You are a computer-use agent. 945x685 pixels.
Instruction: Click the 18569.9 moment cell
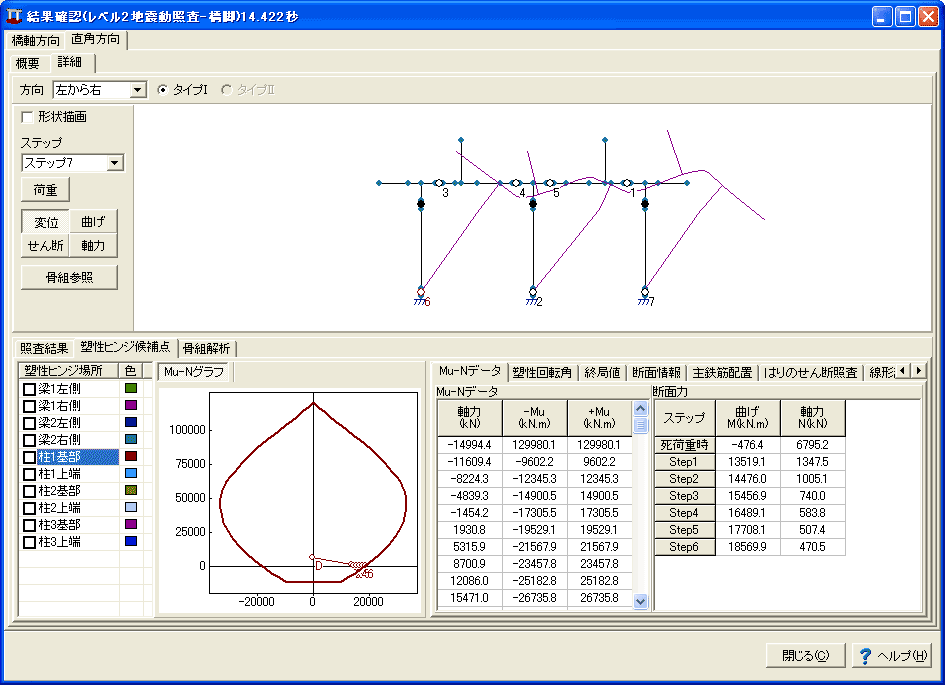(x=748, y=547)
